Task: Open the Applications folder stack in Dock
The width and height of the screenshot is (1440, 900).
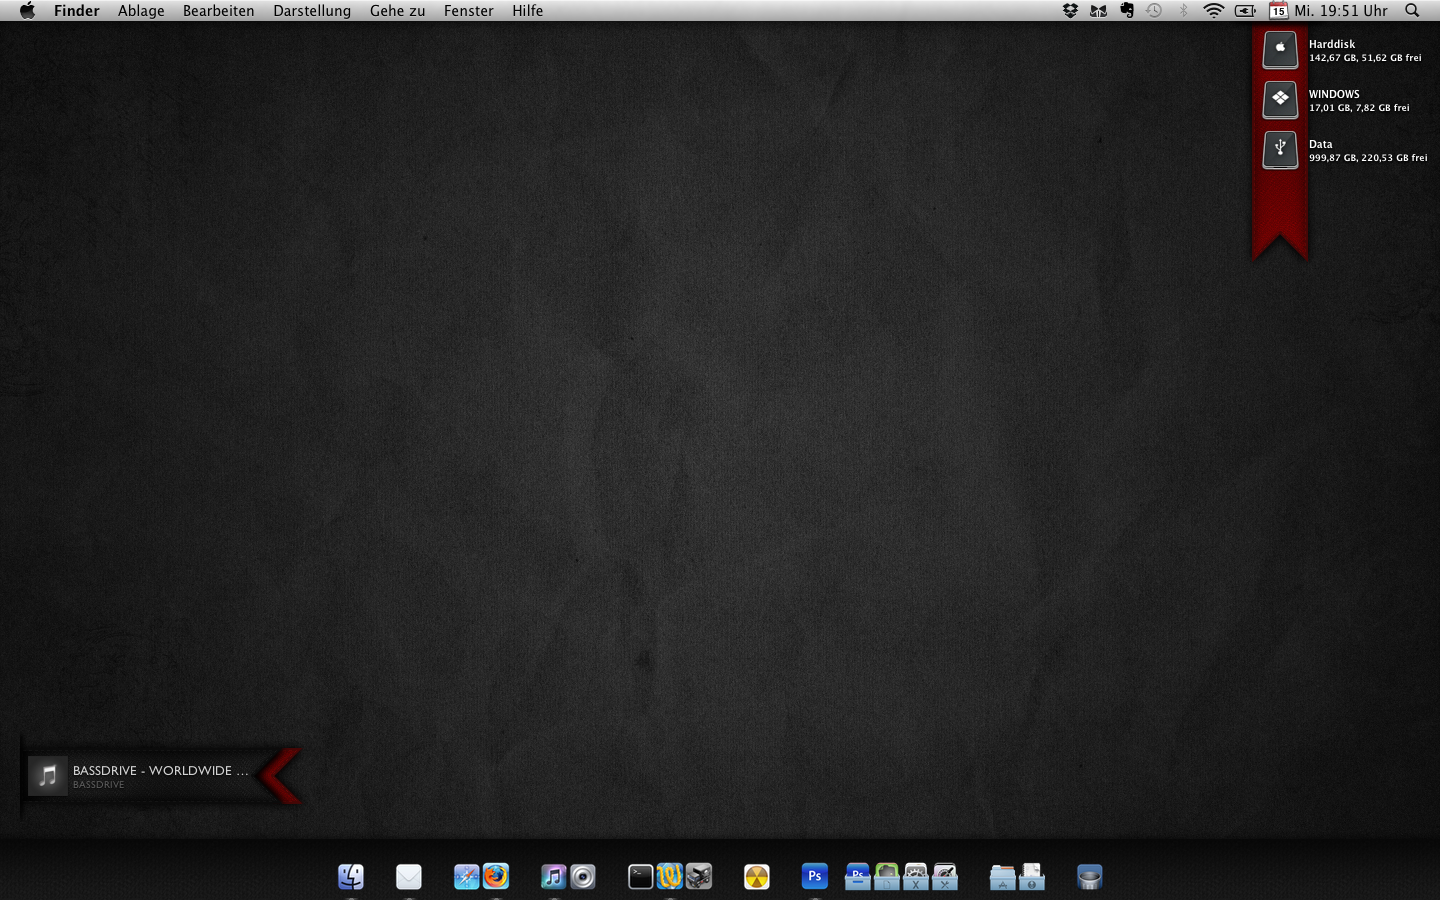Action: click(x=1003, y=877)
